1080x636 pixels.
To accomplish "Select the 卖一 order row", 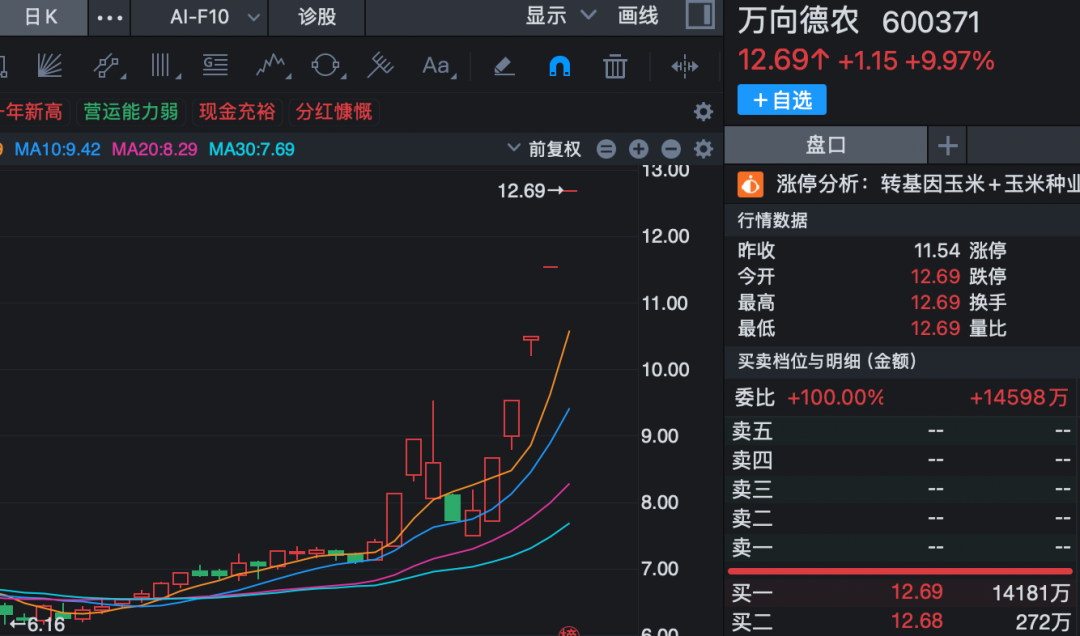I will 901,548.
